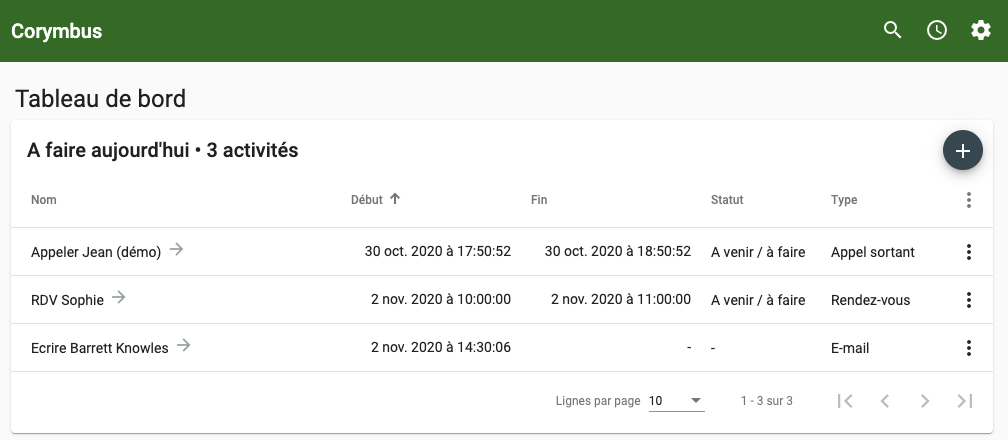The width and height of the screenshot is (1008, 440).
Task: Sort table by Nom column
Action: 44,200
